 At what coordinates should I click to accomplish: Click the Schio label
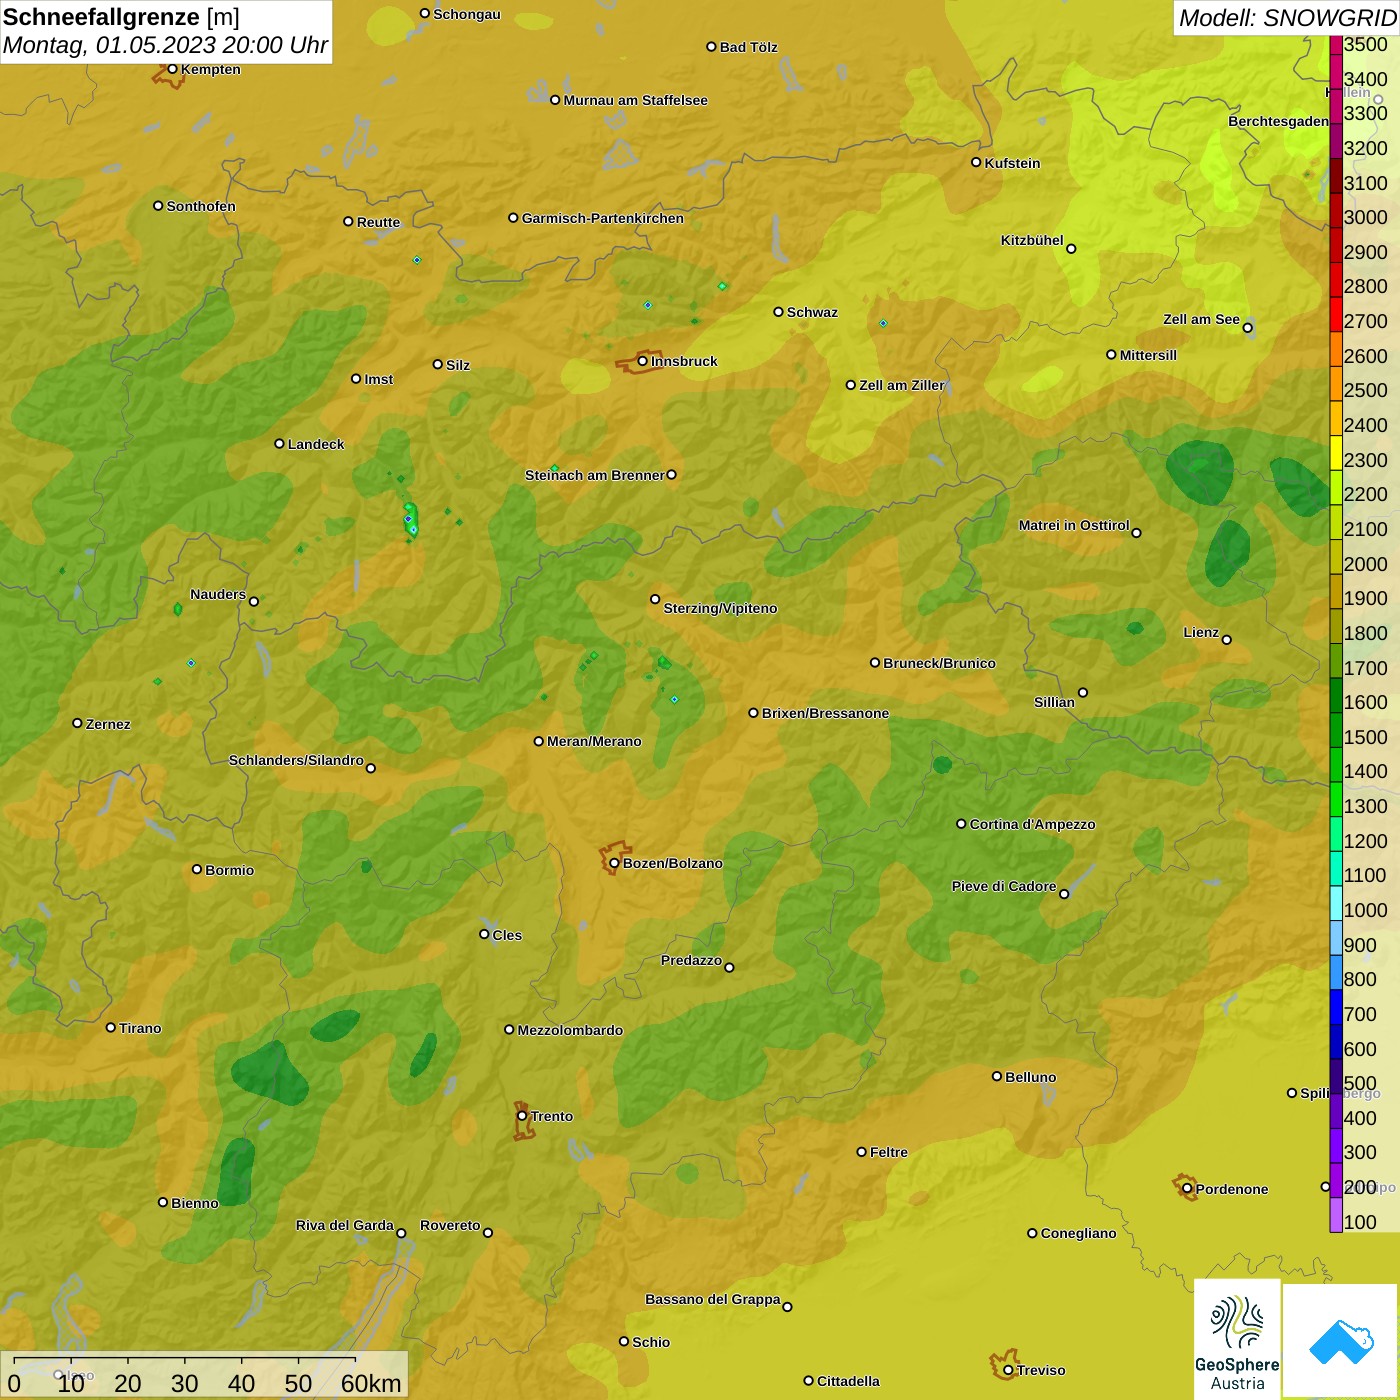coord(651,1342)
